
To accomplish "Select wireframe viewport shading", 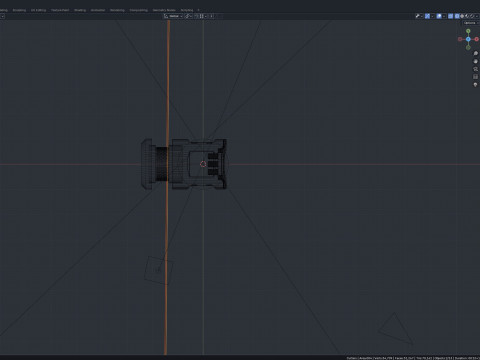I will pos(457,16).
